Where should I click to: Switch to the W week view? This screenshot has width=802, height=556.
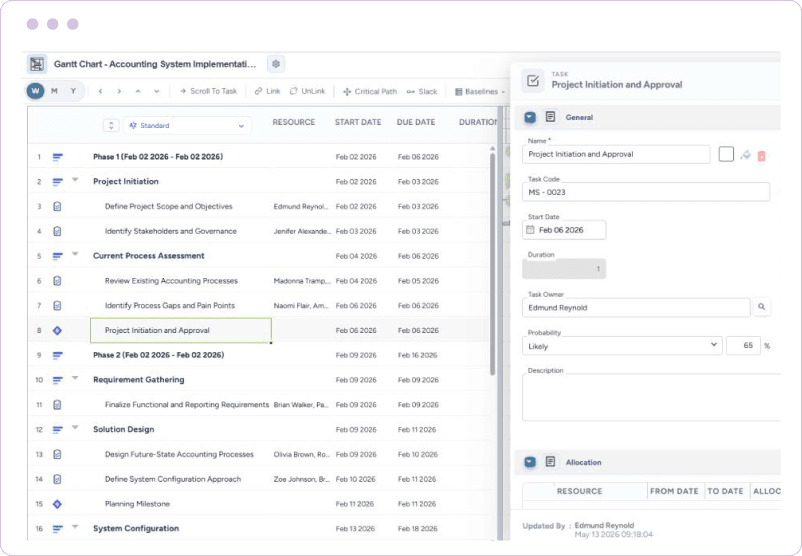coord(35,91)
